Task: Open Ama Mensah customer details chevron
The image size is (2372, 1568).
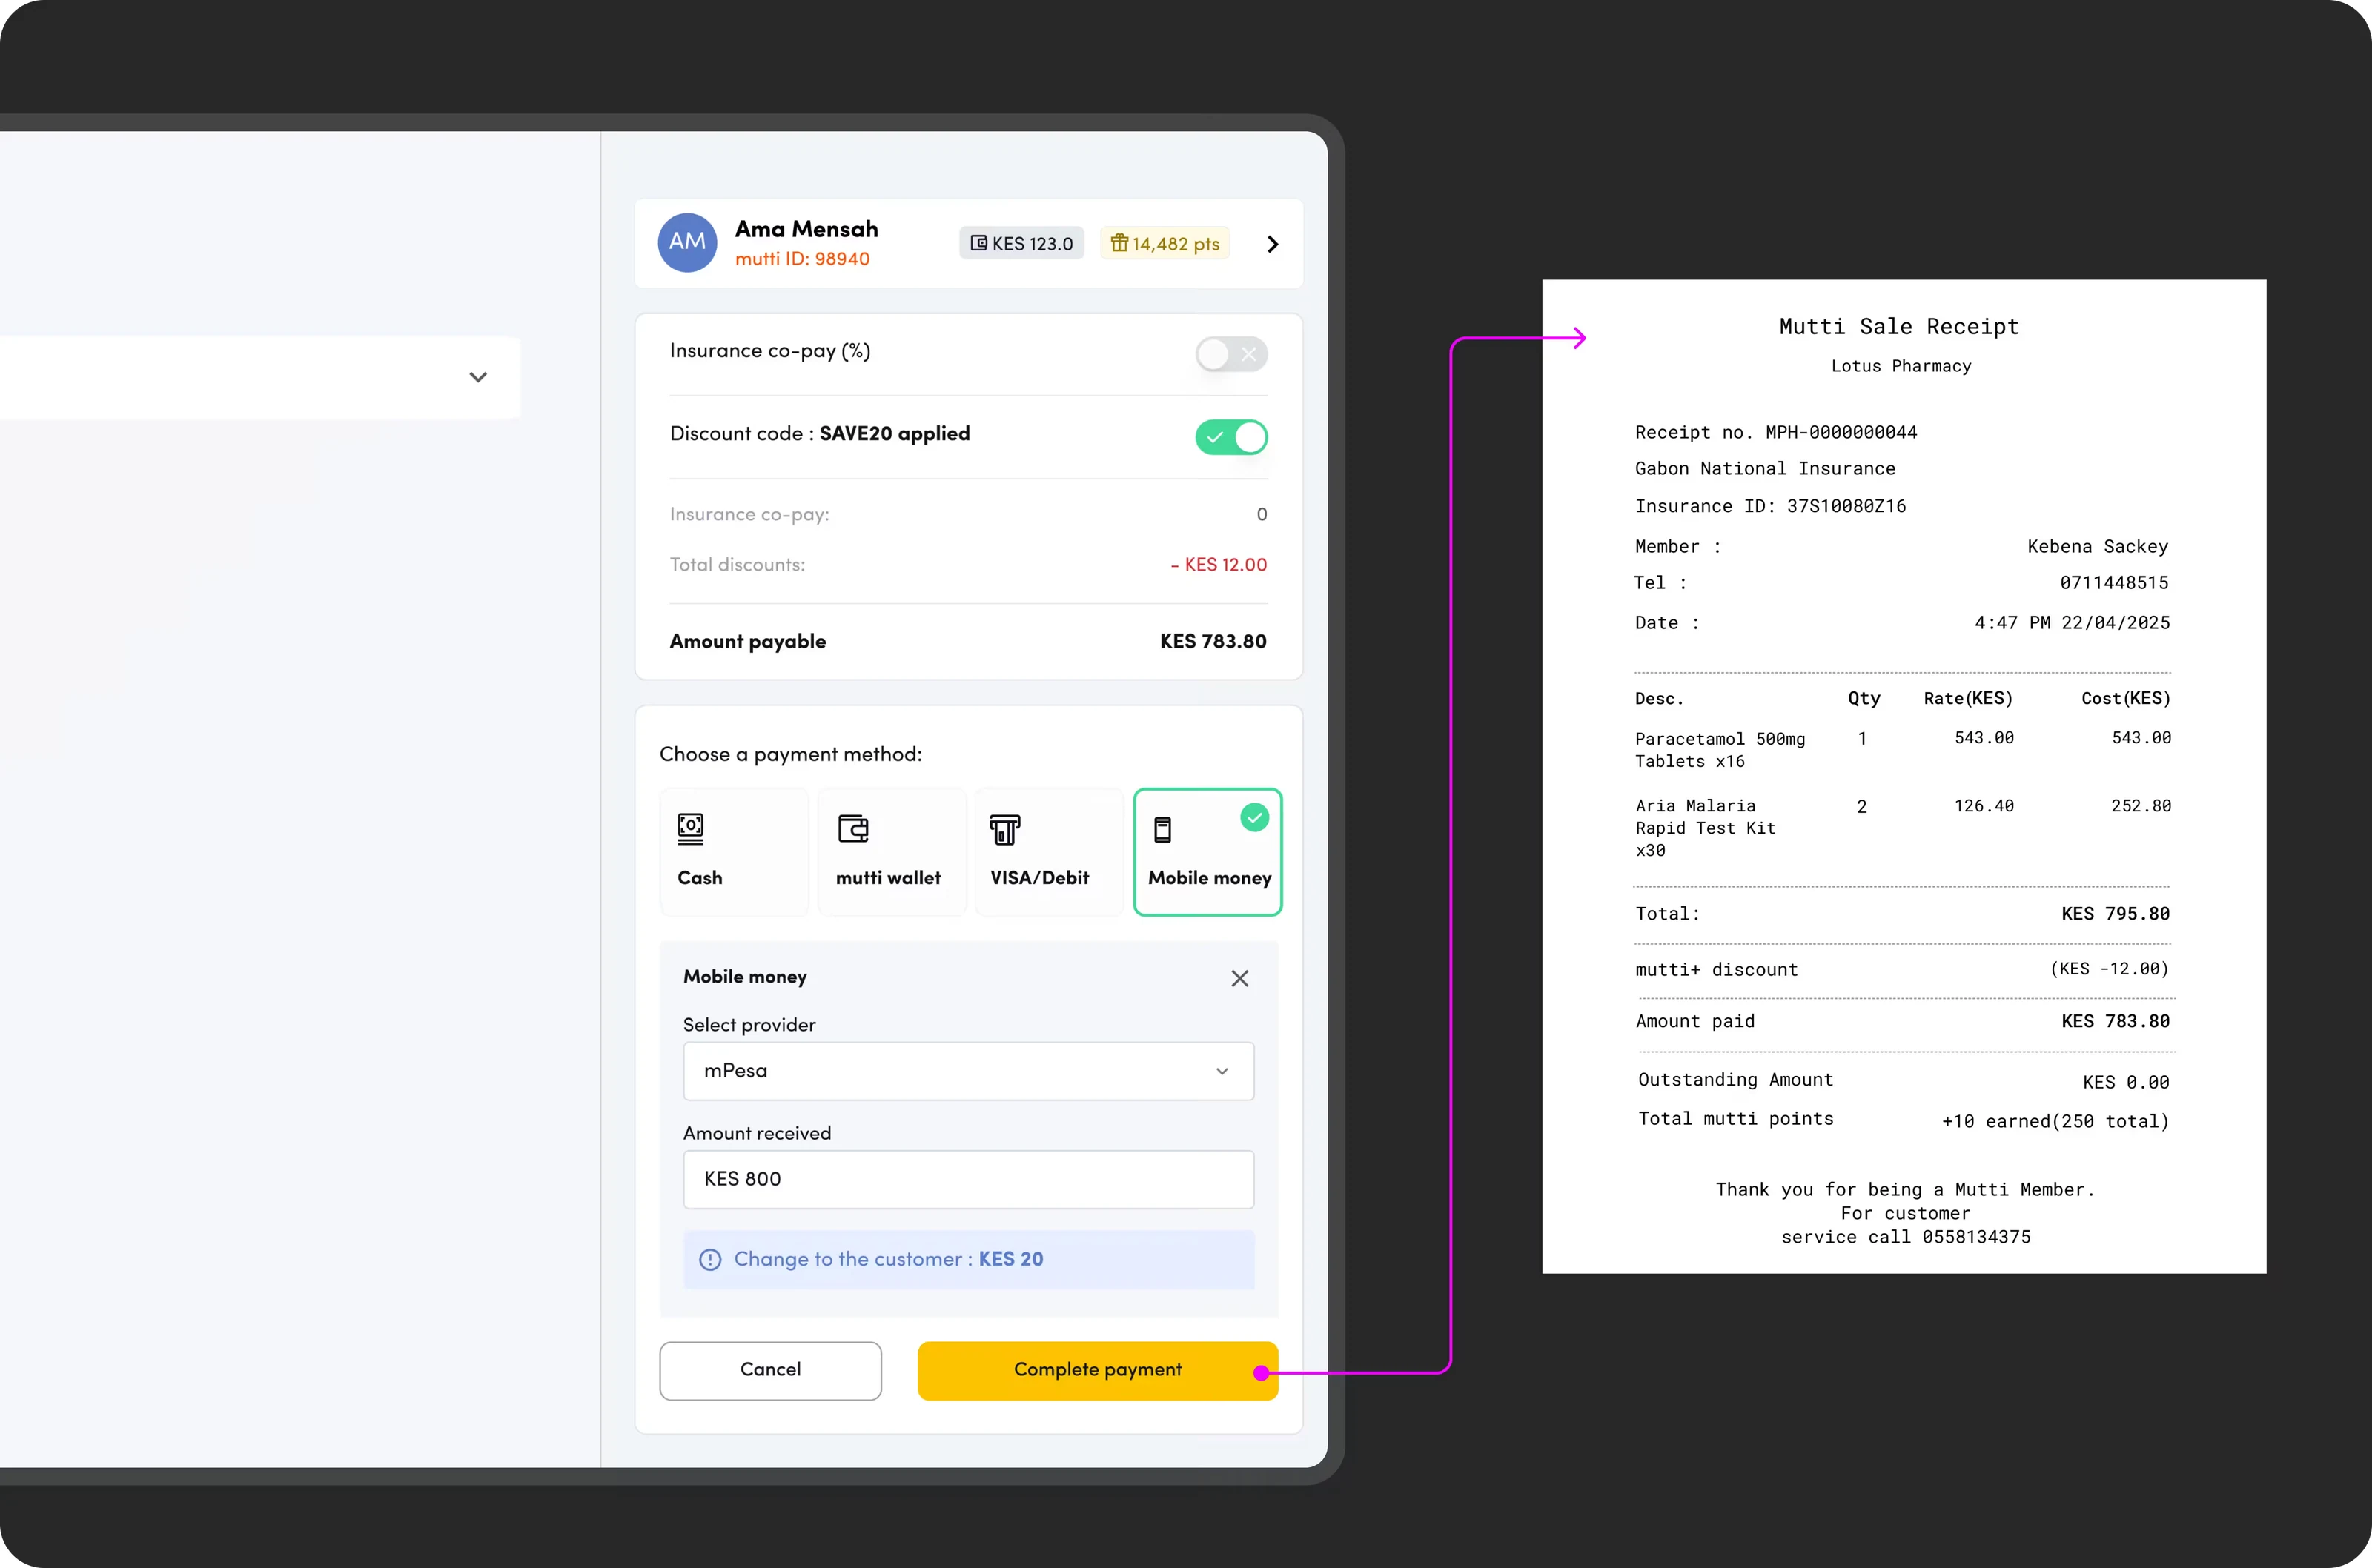Action: (x=1272, y=244)
